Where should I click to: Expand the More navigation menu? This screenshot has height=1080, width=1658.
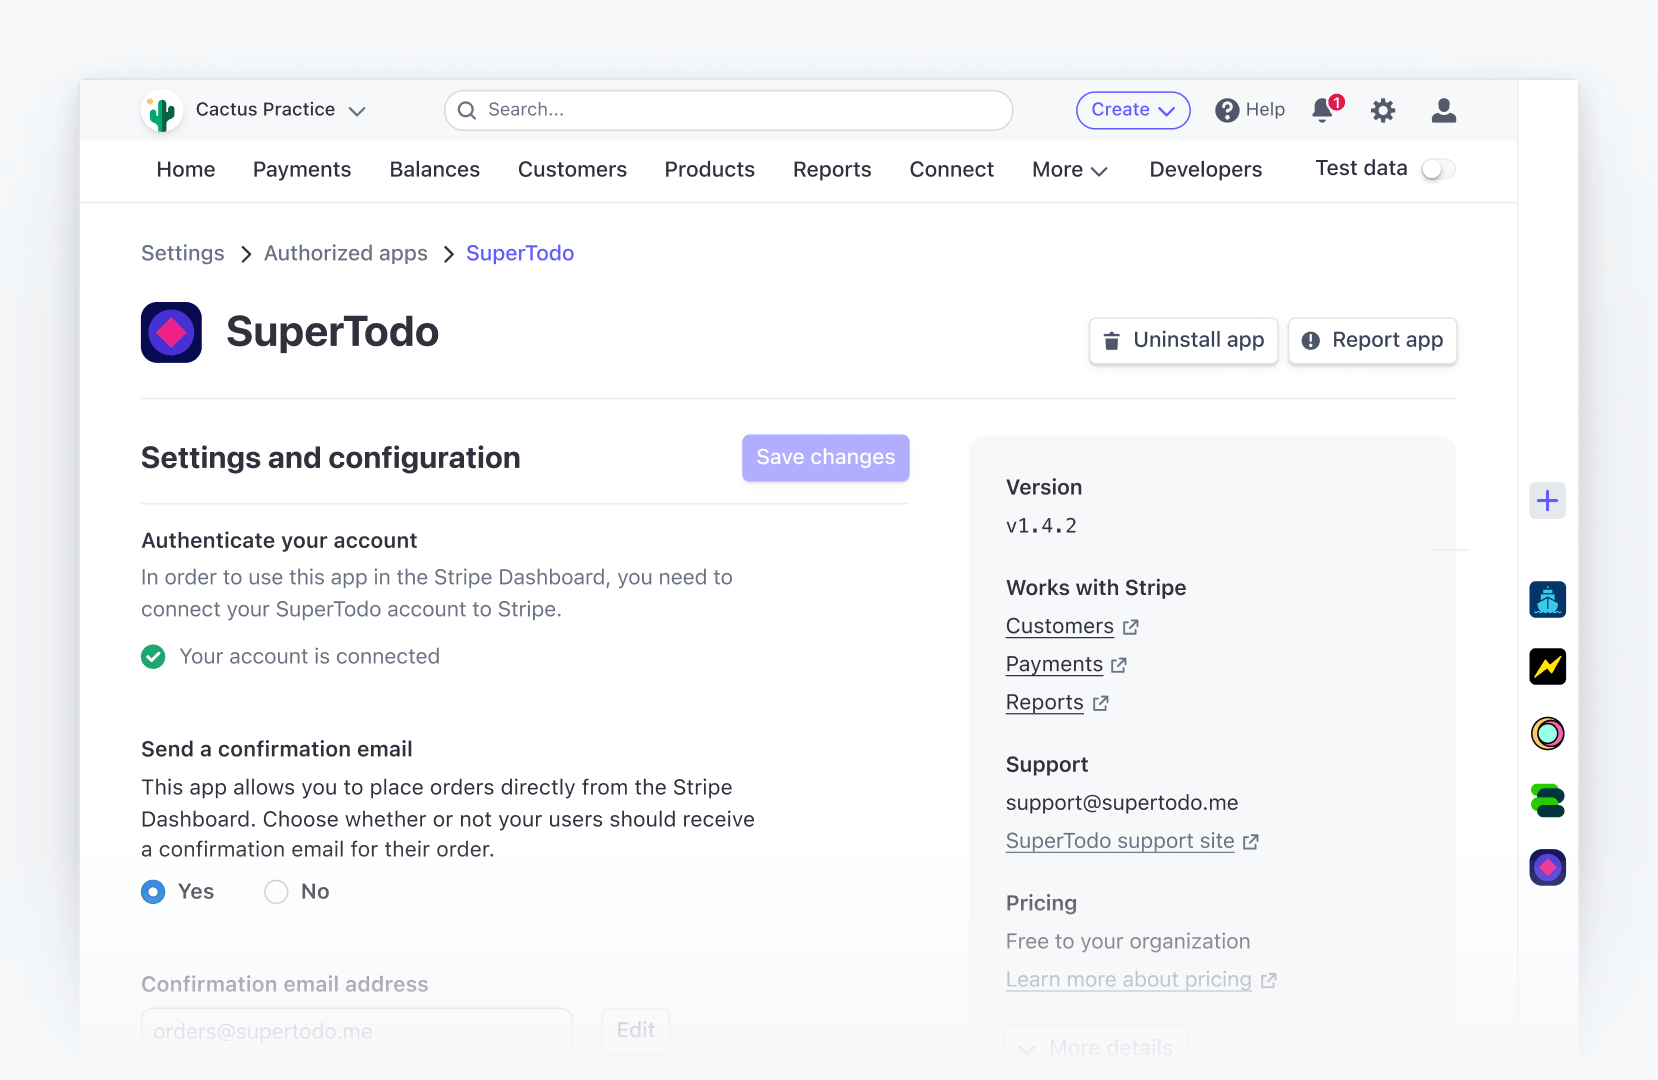click(1069, 169)
